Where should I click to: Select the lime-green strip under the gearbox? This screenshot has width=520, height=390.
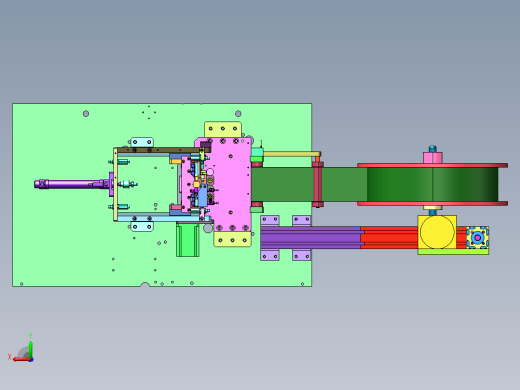click(x=453, y=252)
